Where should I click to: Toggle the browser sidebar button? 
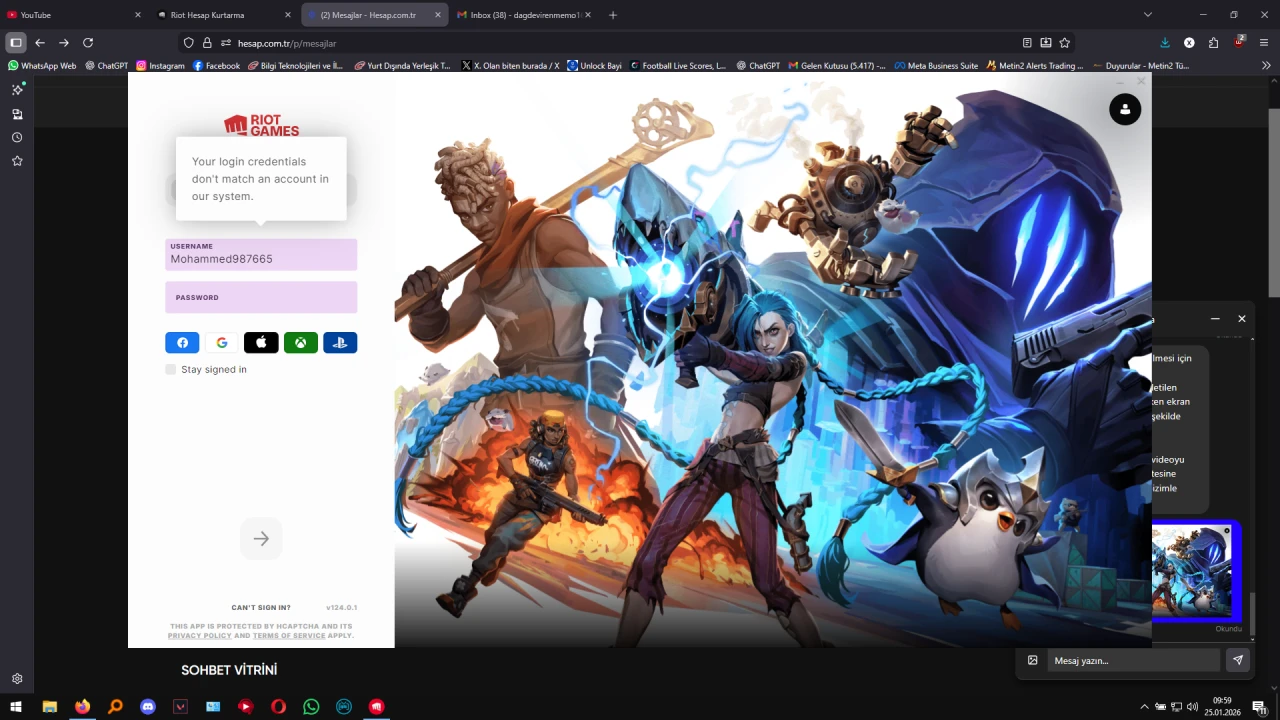pos(16,43)
